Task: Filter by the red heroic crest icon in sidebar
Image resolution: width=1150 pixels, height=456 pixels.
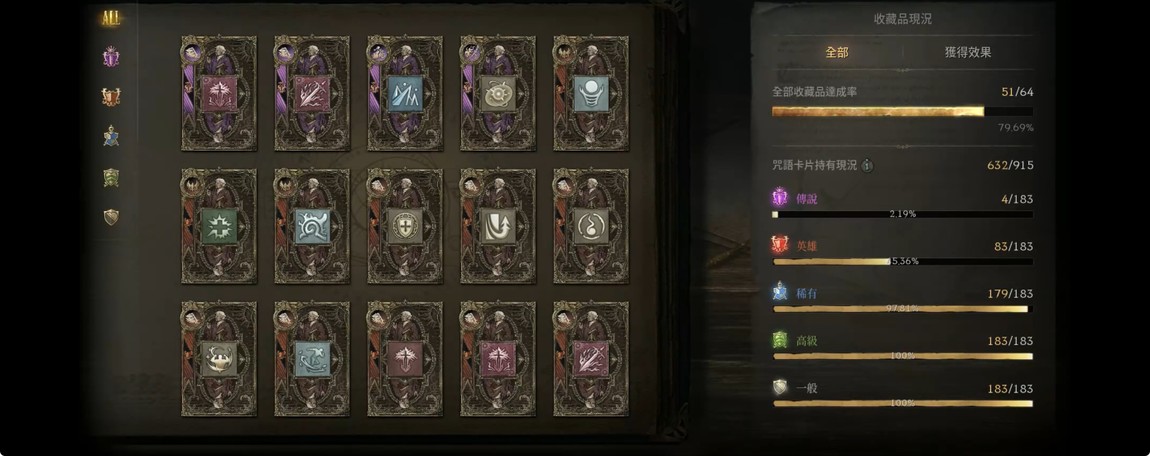Action: pyautogui.click(x=111, y=97)
